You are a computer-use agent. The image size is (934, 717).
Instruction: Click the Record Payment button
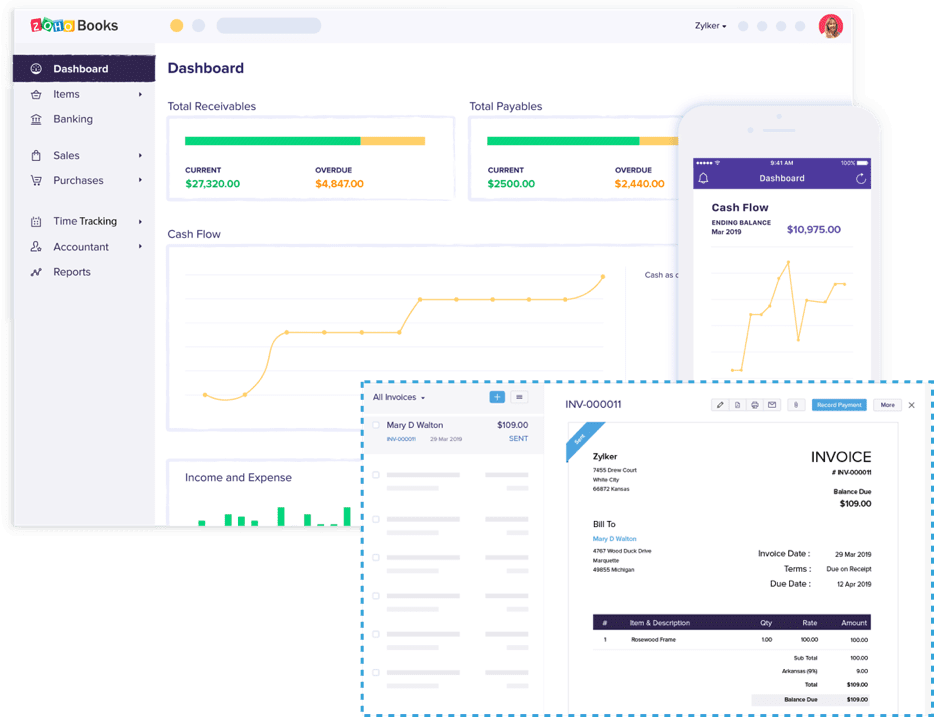point(839,405)
